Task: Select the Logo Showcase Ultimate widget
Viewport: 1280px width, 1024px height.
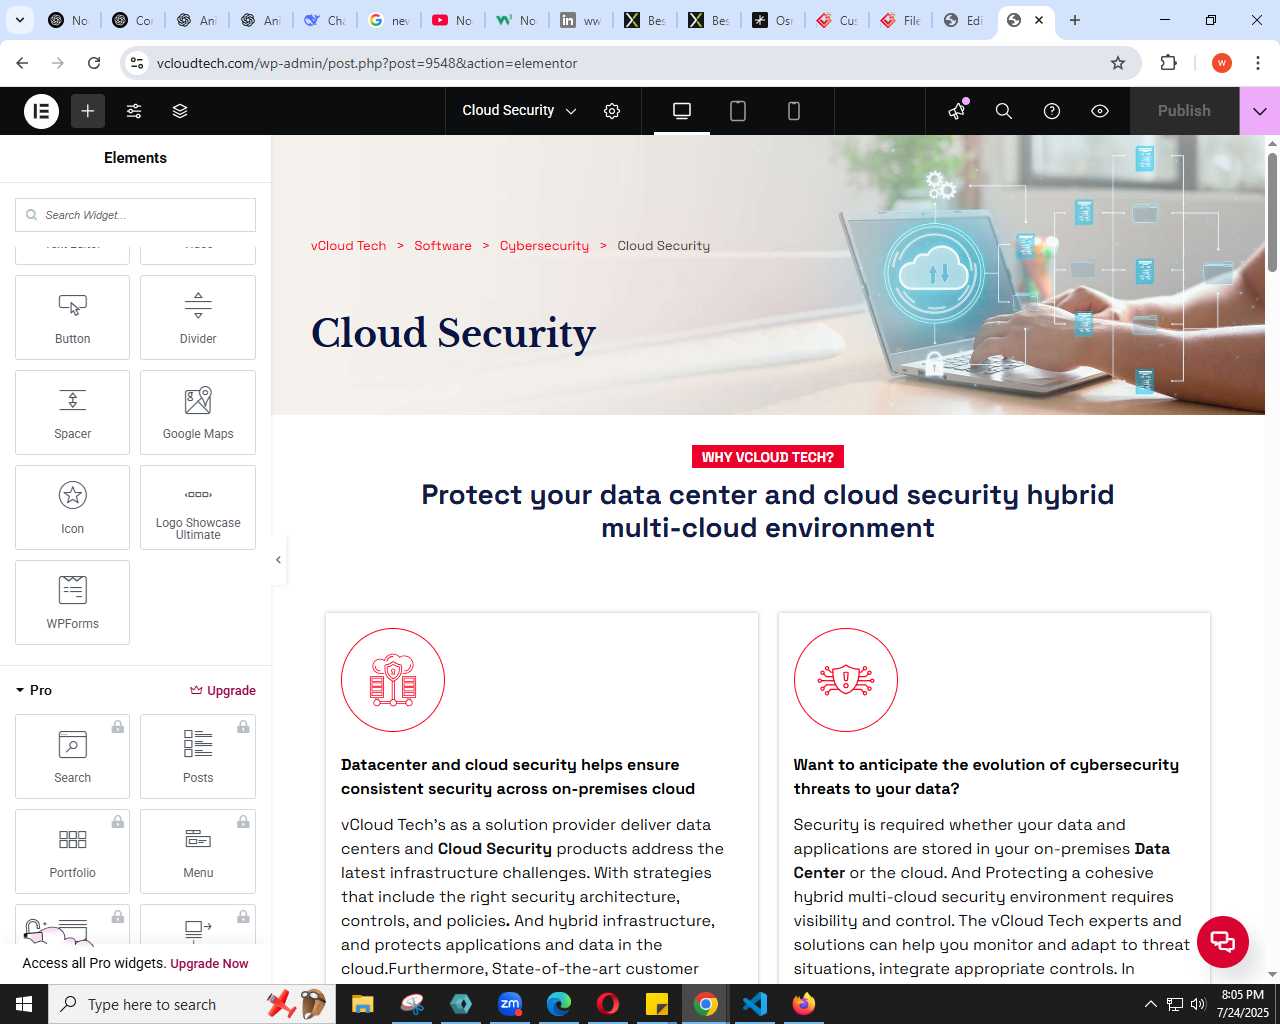Action: pyautogui.click(x=198, y=507)
